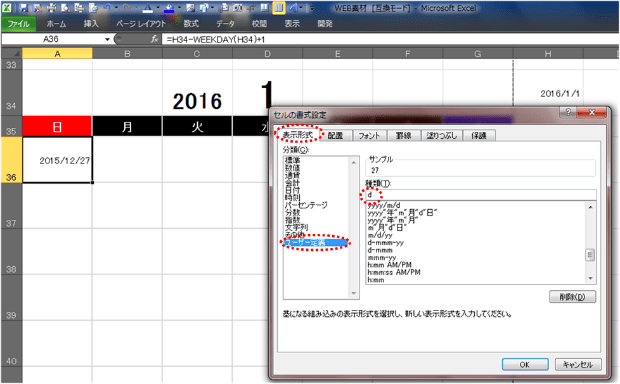Open the font color dropdown arrow
Screen dimensions: 620x384
tap(158, 8)
